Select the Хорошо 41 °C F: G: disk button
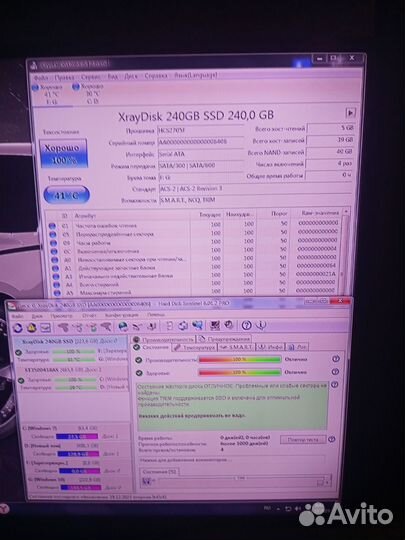405x540 pixels. click(x=51, y=94)
